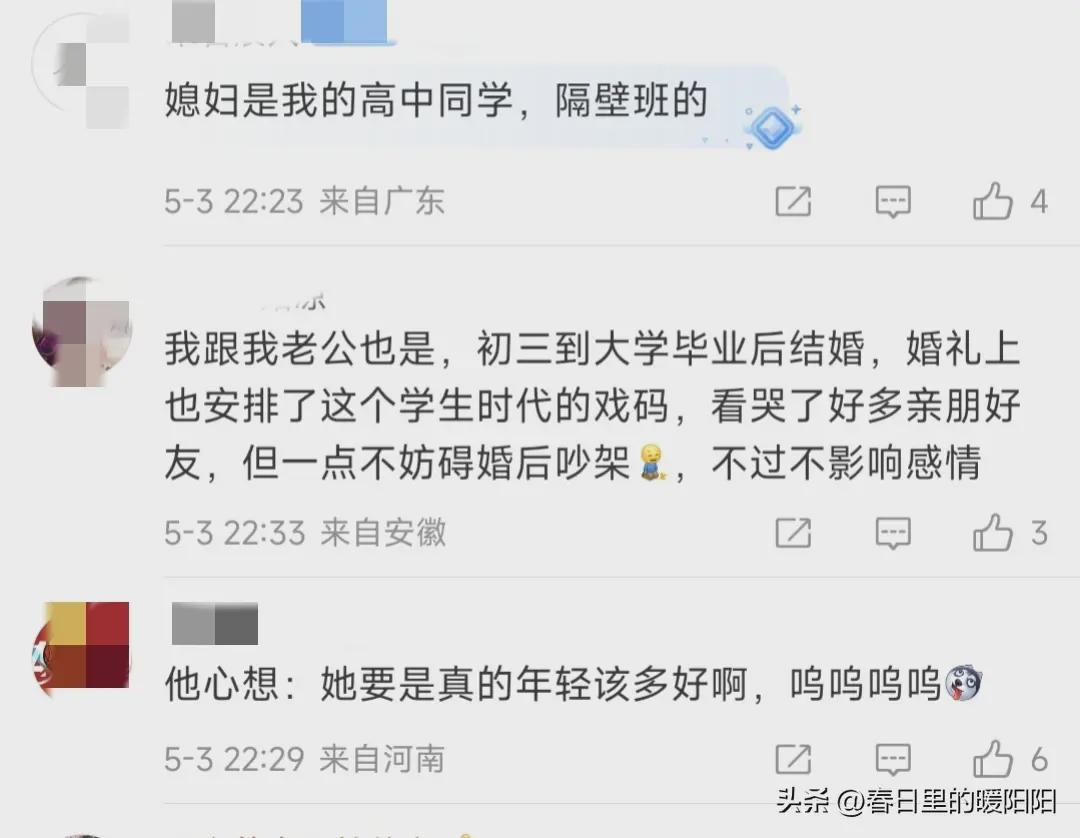
Task: Open the first commenter's username
Action: tap(279, 22)
